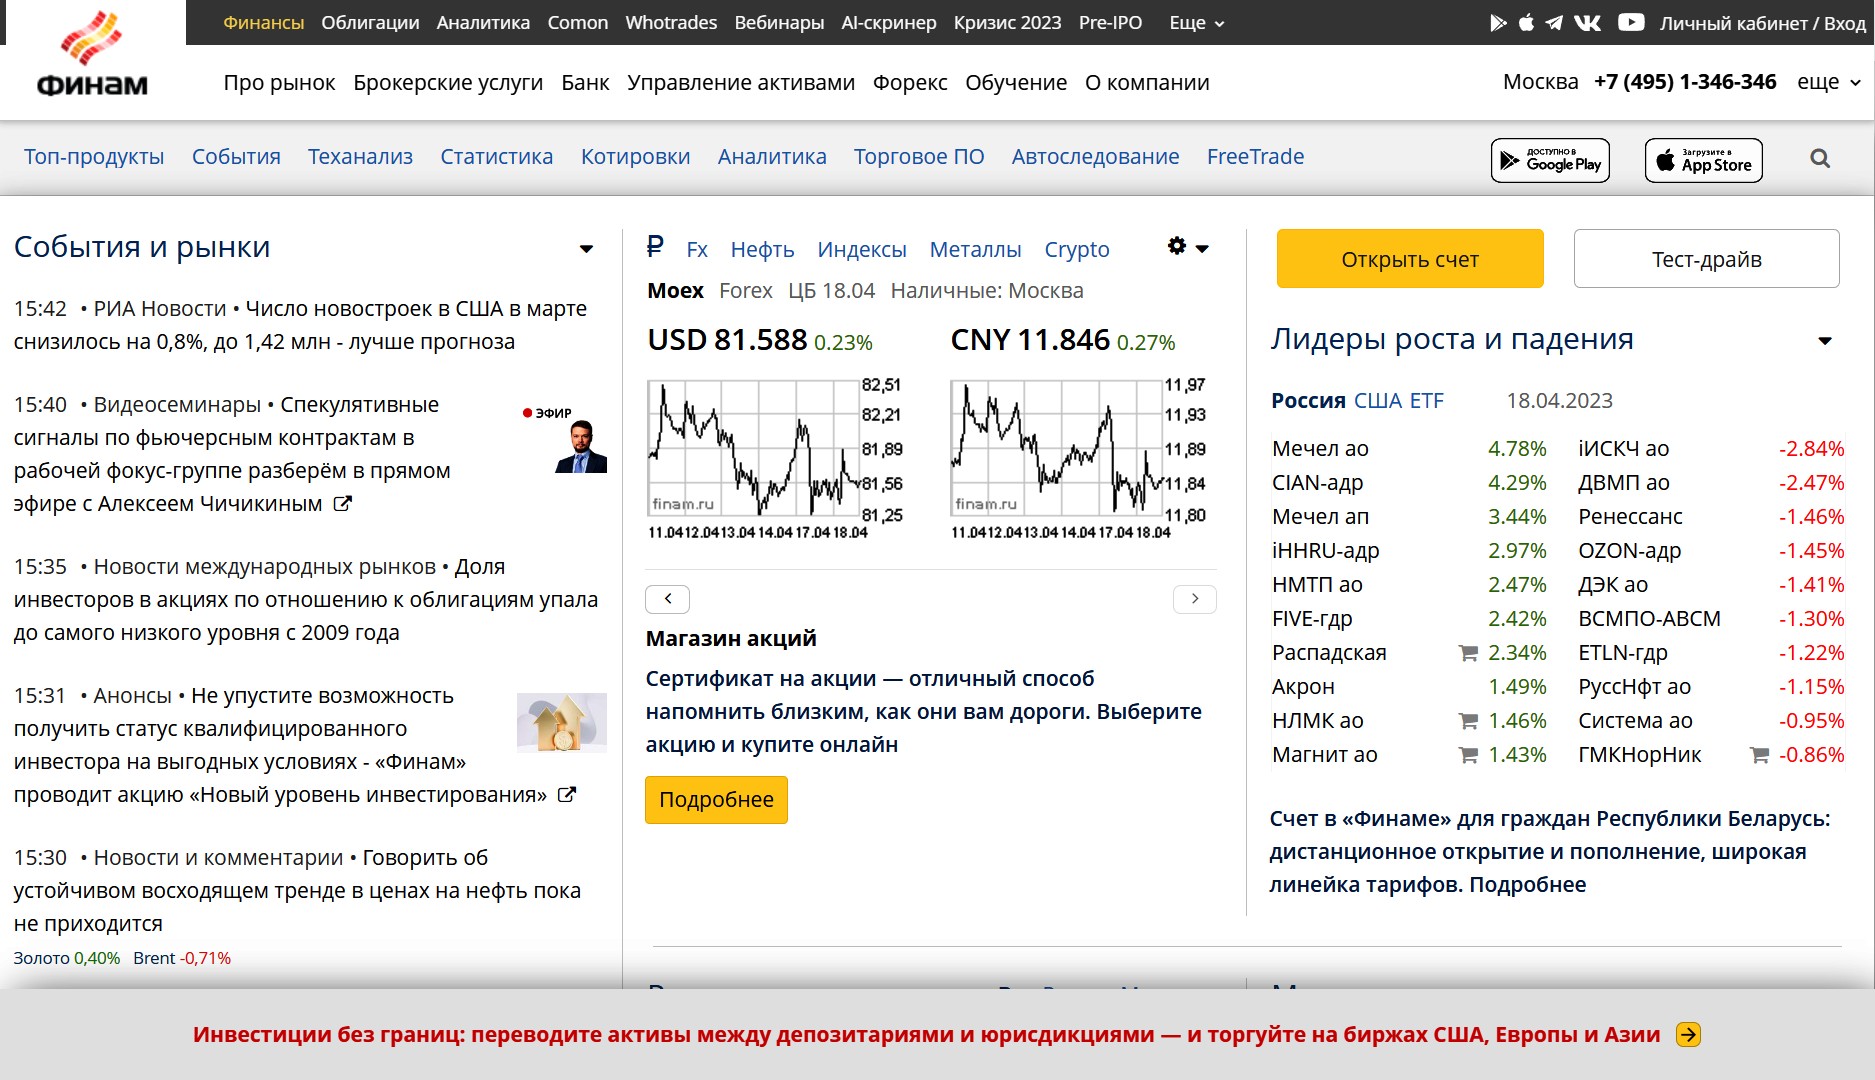Open Топ-продукты submenu link

pos(94,156)
